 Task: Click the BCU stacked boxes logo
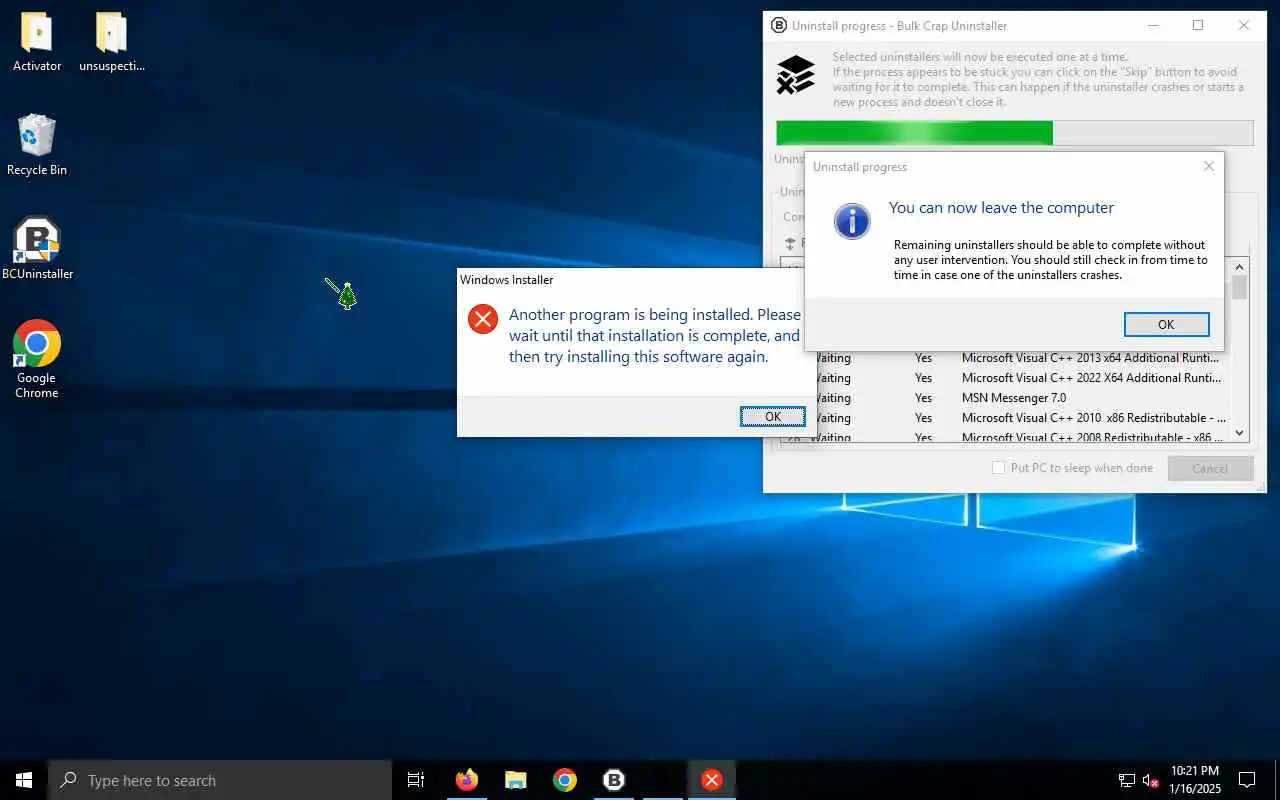pos(796,75)
